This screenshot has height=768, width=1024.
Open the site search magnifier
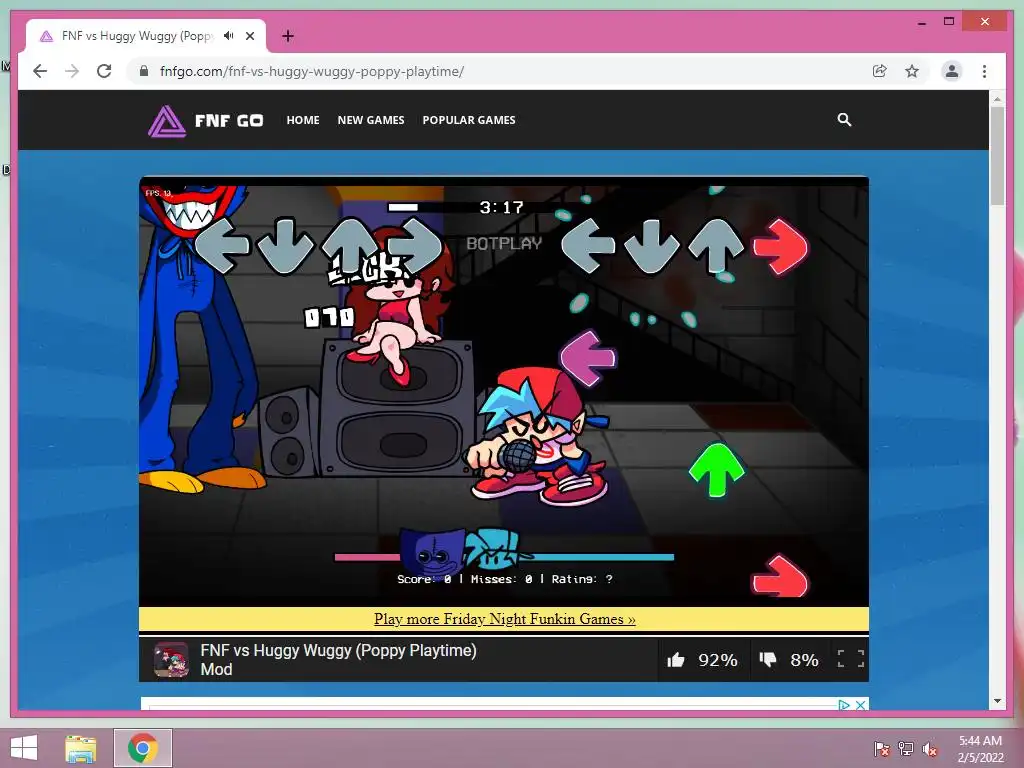click(x=844, y=120)
